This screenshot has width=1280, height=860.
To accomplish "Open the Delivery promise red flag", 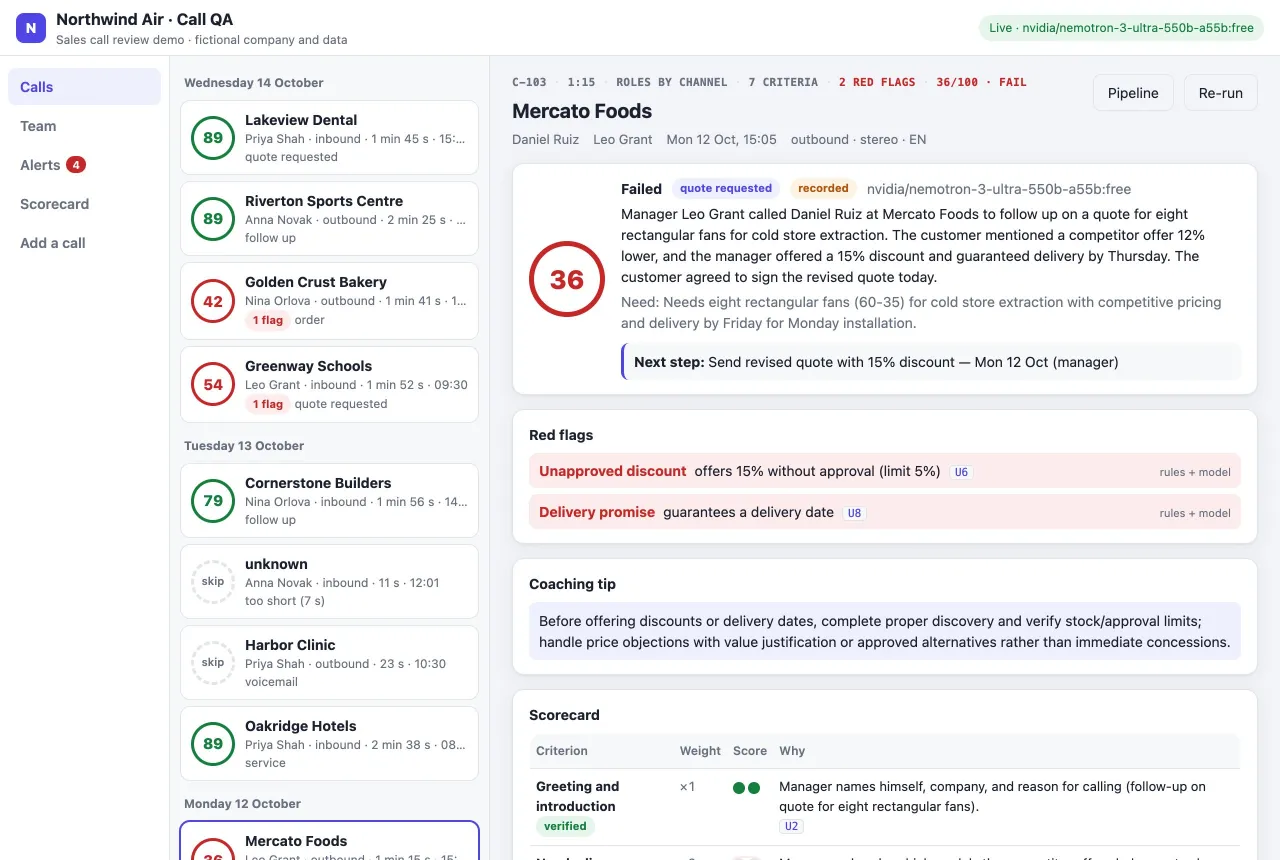I will coord(885,512).
